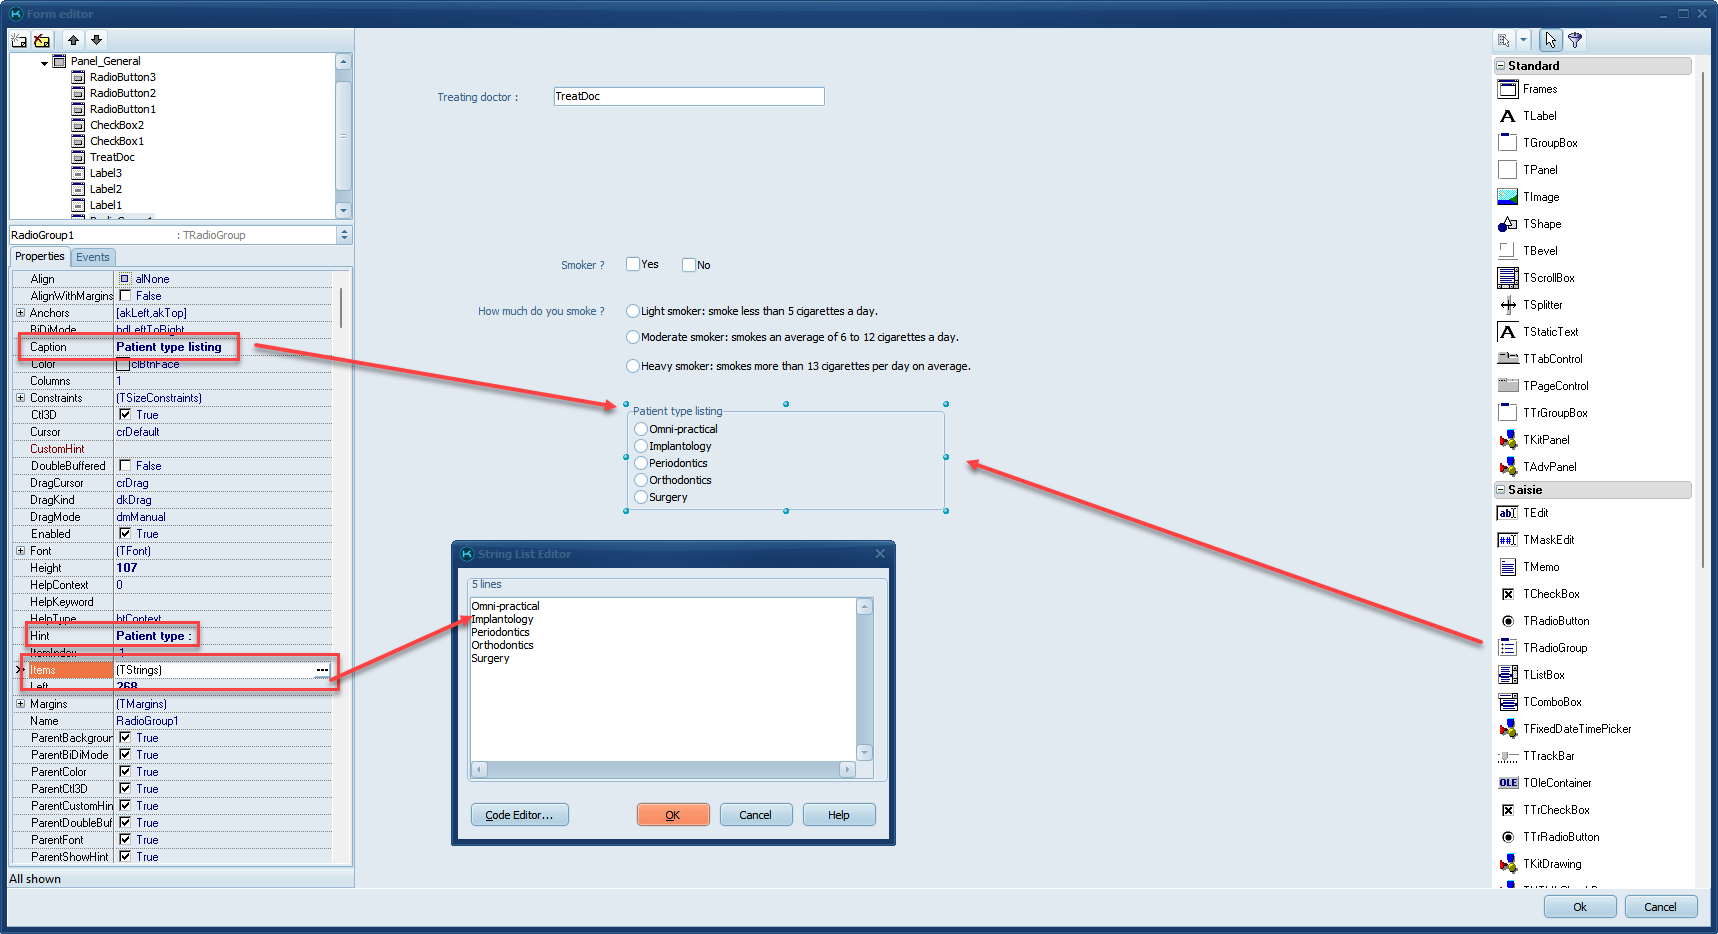
Task: Pick the TMemo component icon
Action: click(x=1507, y=567)
